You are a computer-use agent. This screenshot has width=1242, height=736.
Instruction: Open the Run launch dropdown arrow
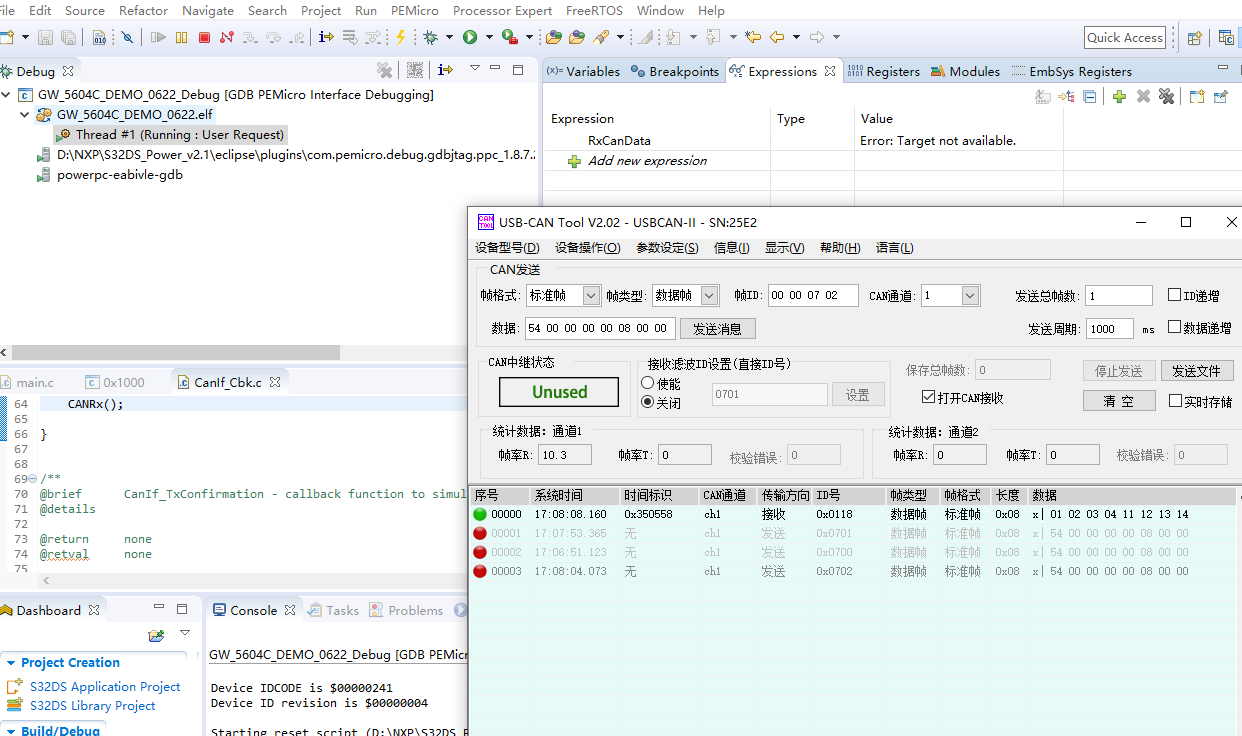tap(489, 37)
